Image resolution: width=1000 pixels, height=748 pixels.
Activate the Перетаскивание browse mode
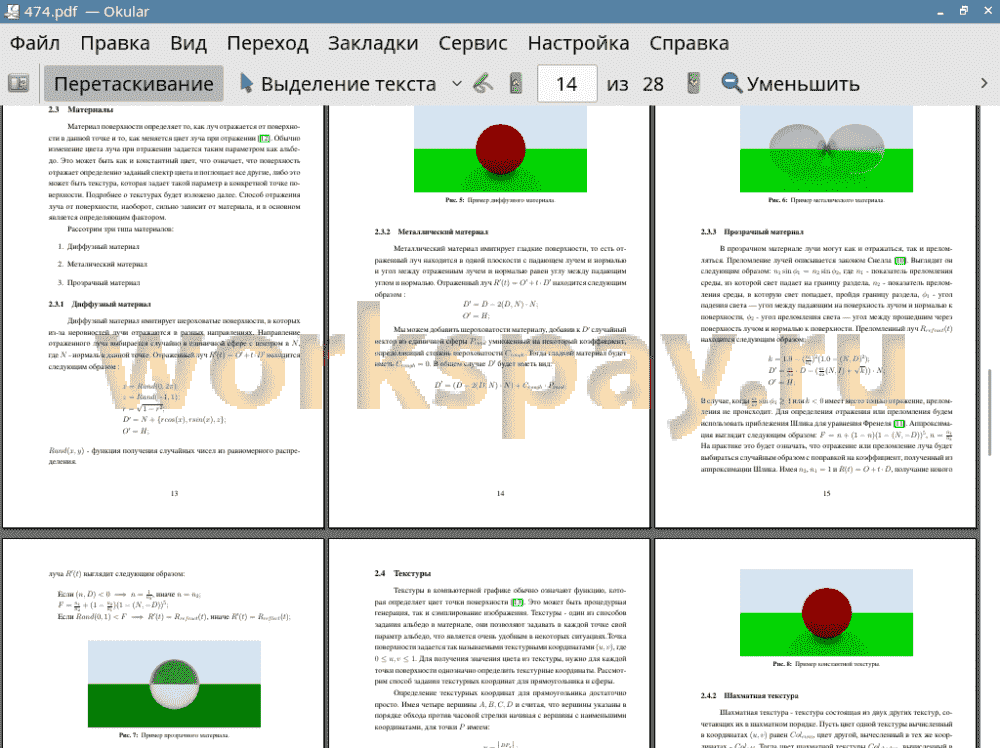(x=134, y=84)
